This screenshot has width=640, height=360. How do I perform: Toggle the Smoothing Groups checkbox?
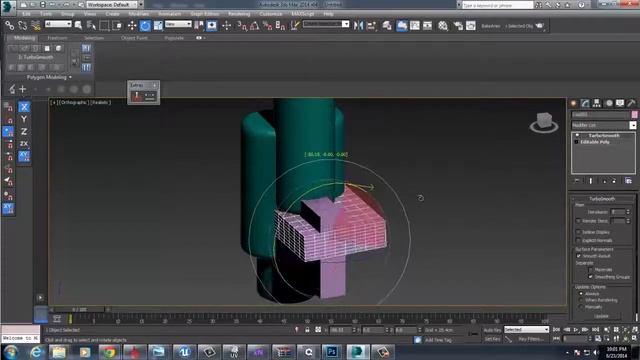click(x=590, y=277)
